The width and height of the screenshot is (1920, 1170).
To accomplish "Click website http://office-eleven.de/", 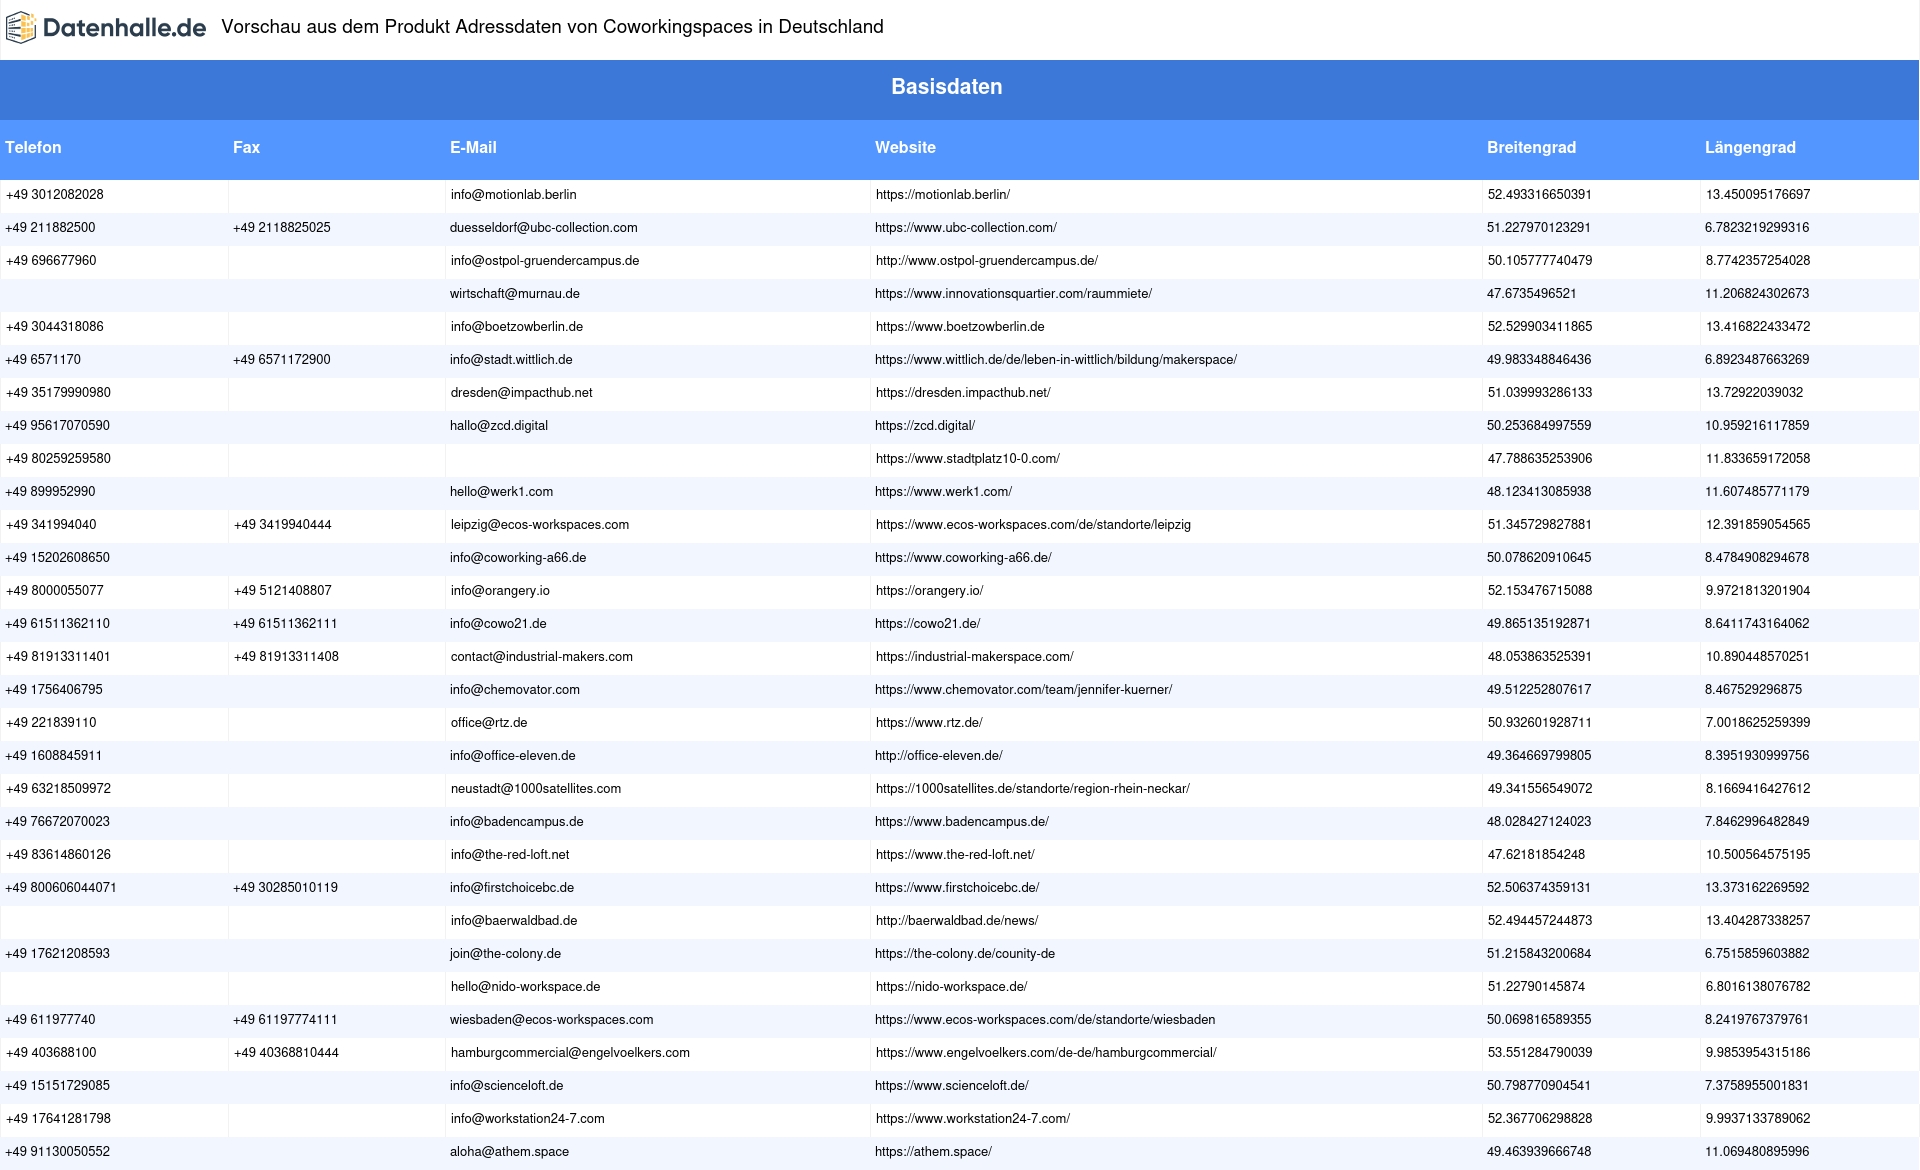I will point(939,756).
